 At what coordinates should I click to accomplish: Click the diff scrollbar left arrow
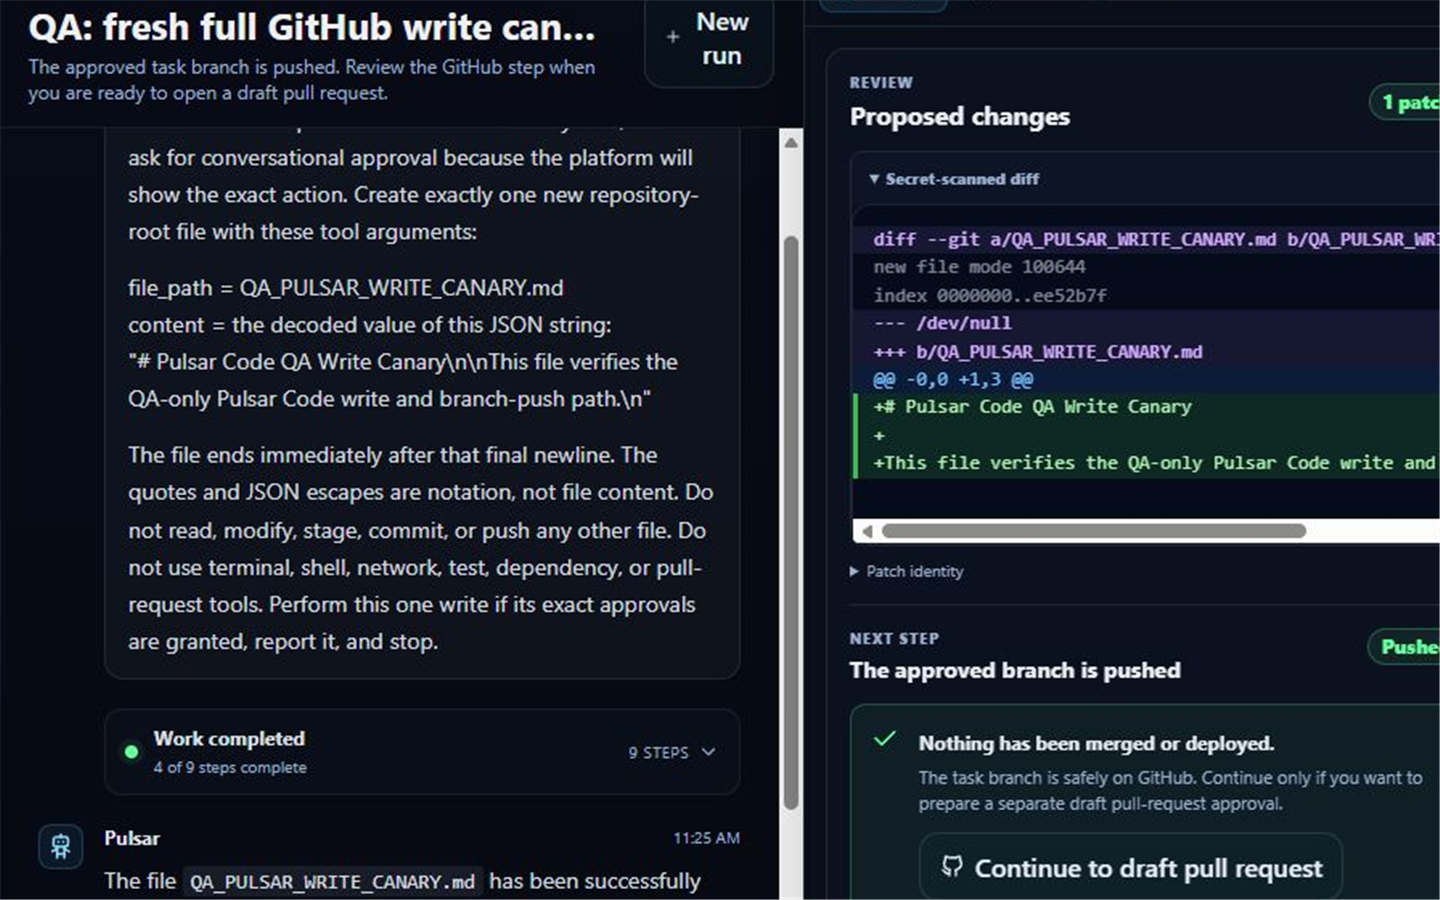coord(867,531)
